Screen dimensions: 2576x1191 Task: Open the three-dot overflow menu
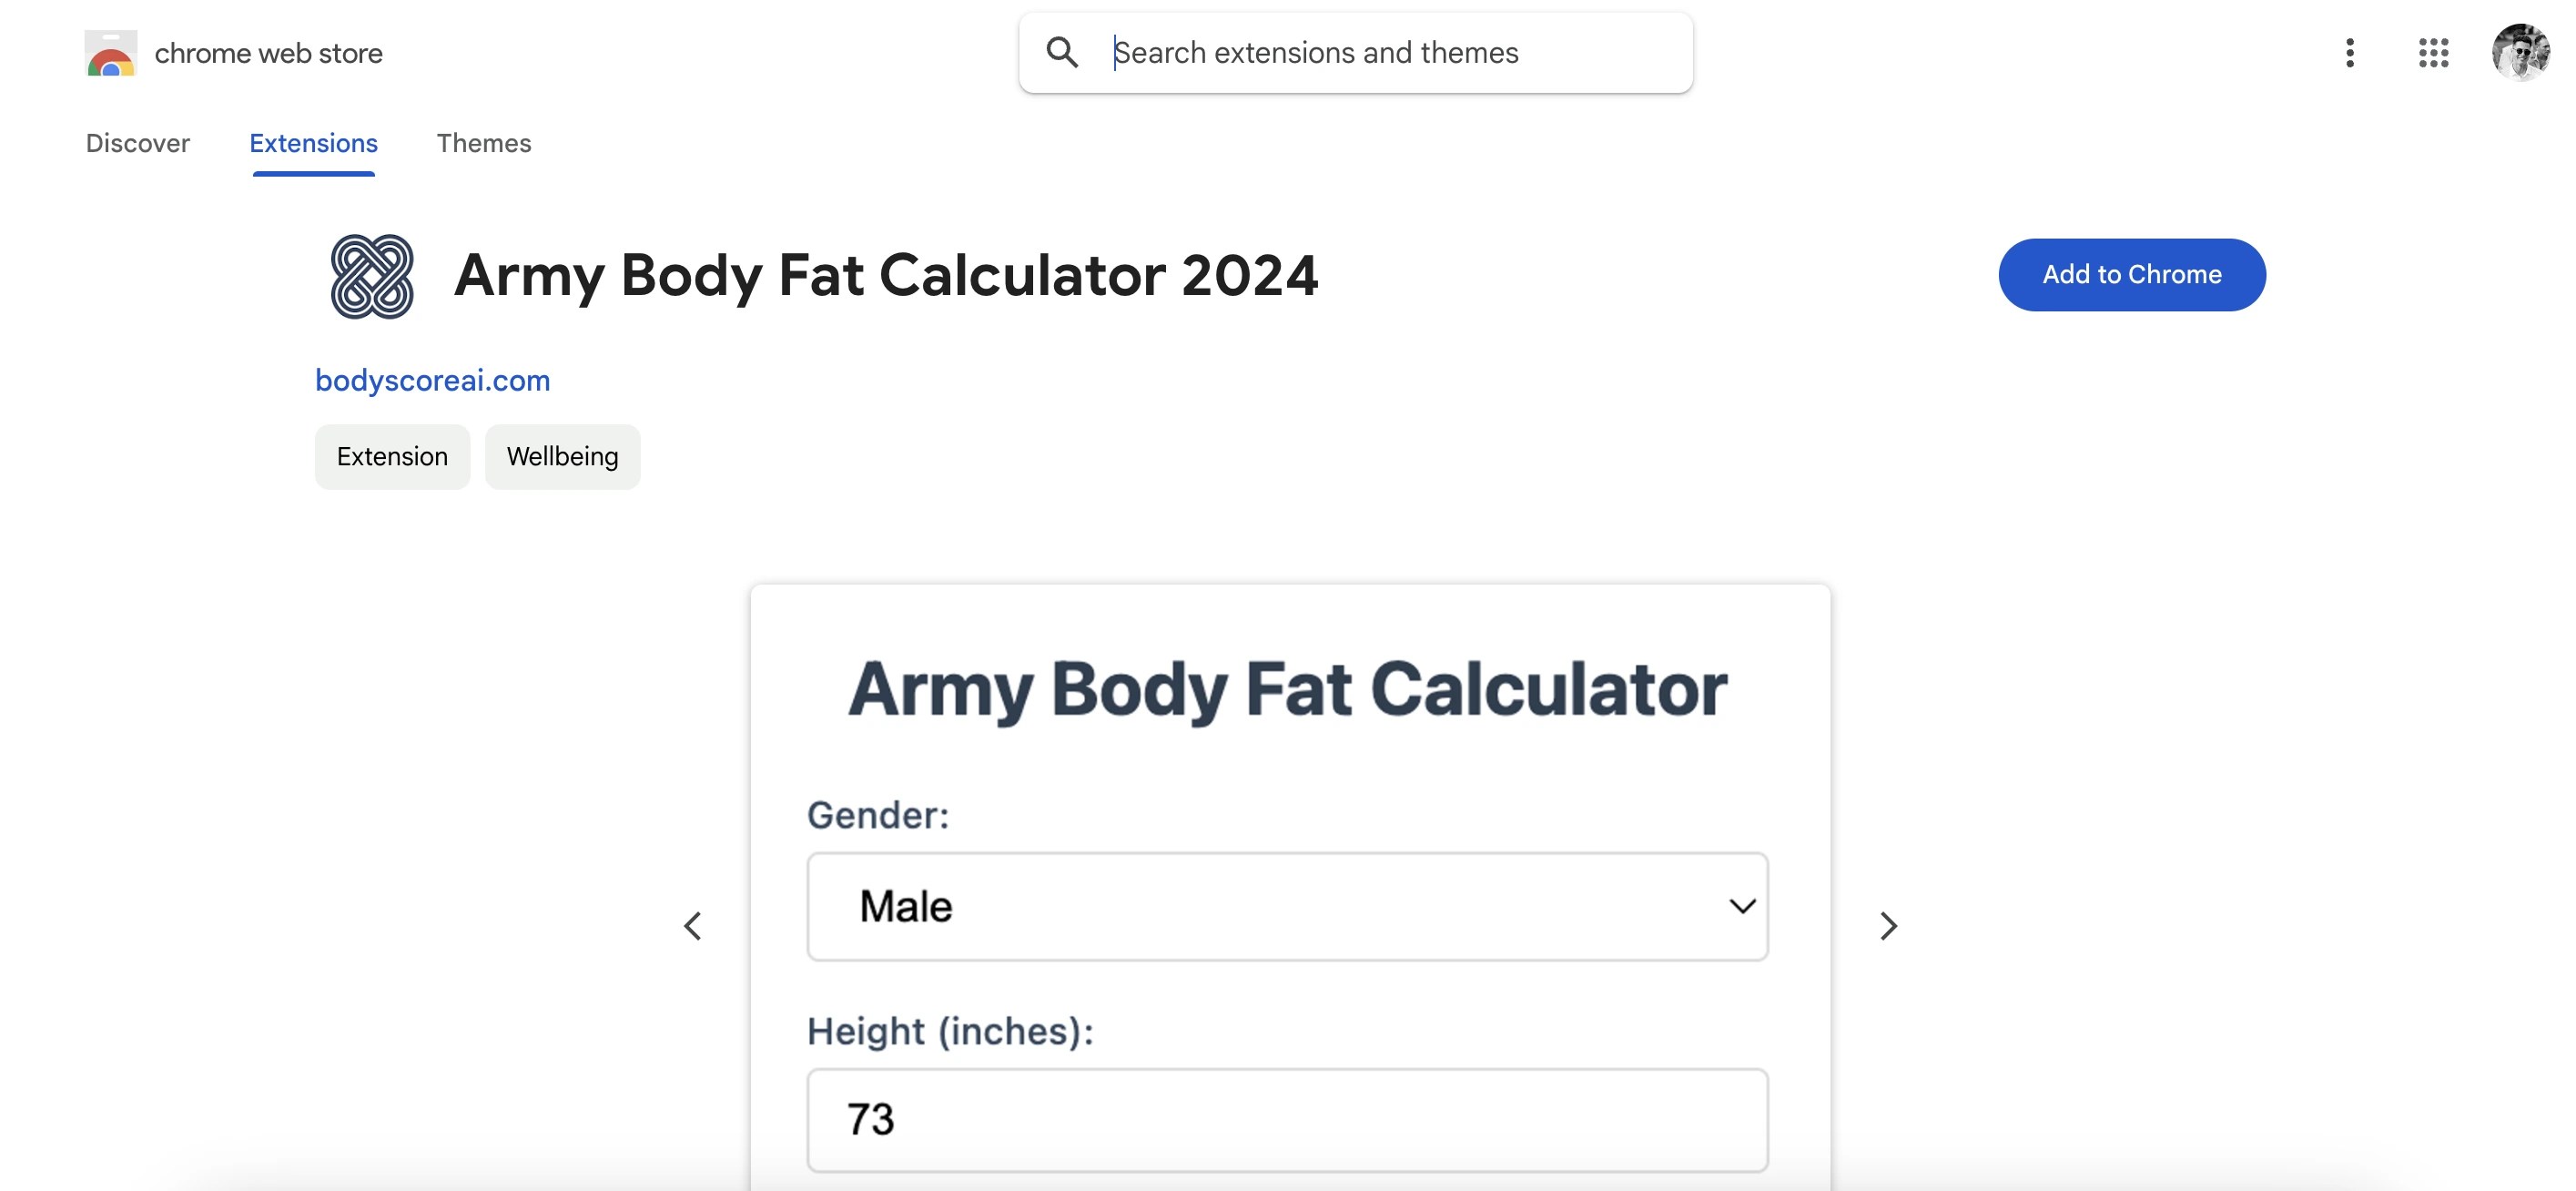(2350, 54)
